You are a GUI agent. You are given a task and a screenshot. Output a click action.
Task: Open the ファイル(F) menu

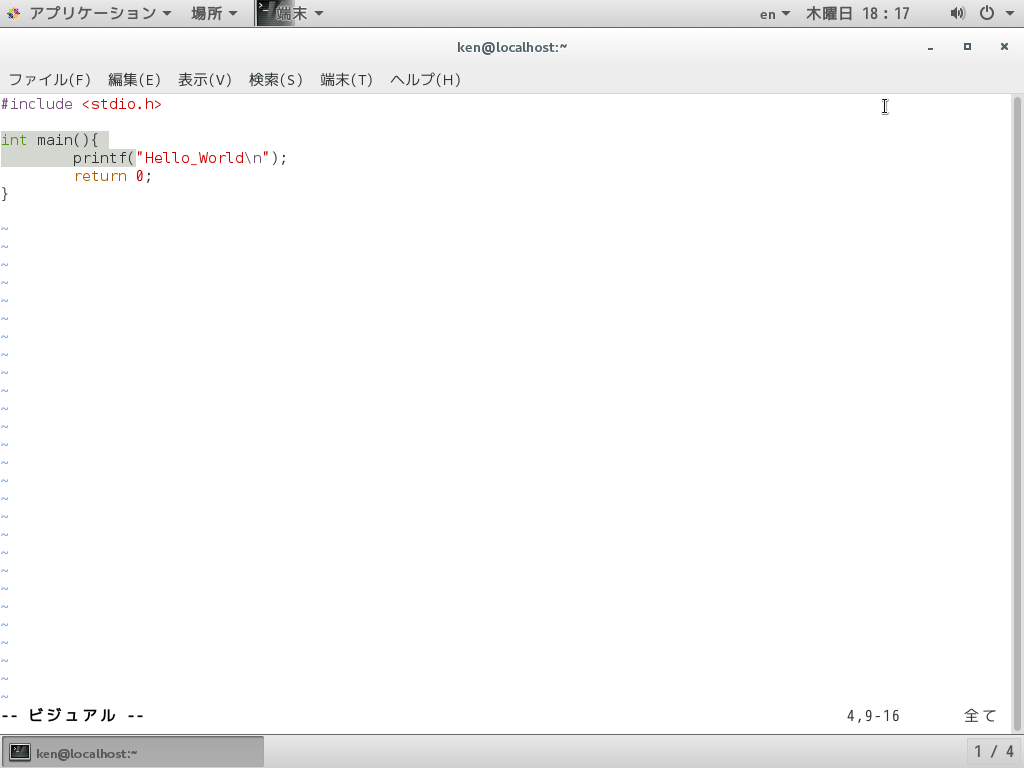pyautogui.click(x=50, y=80)
